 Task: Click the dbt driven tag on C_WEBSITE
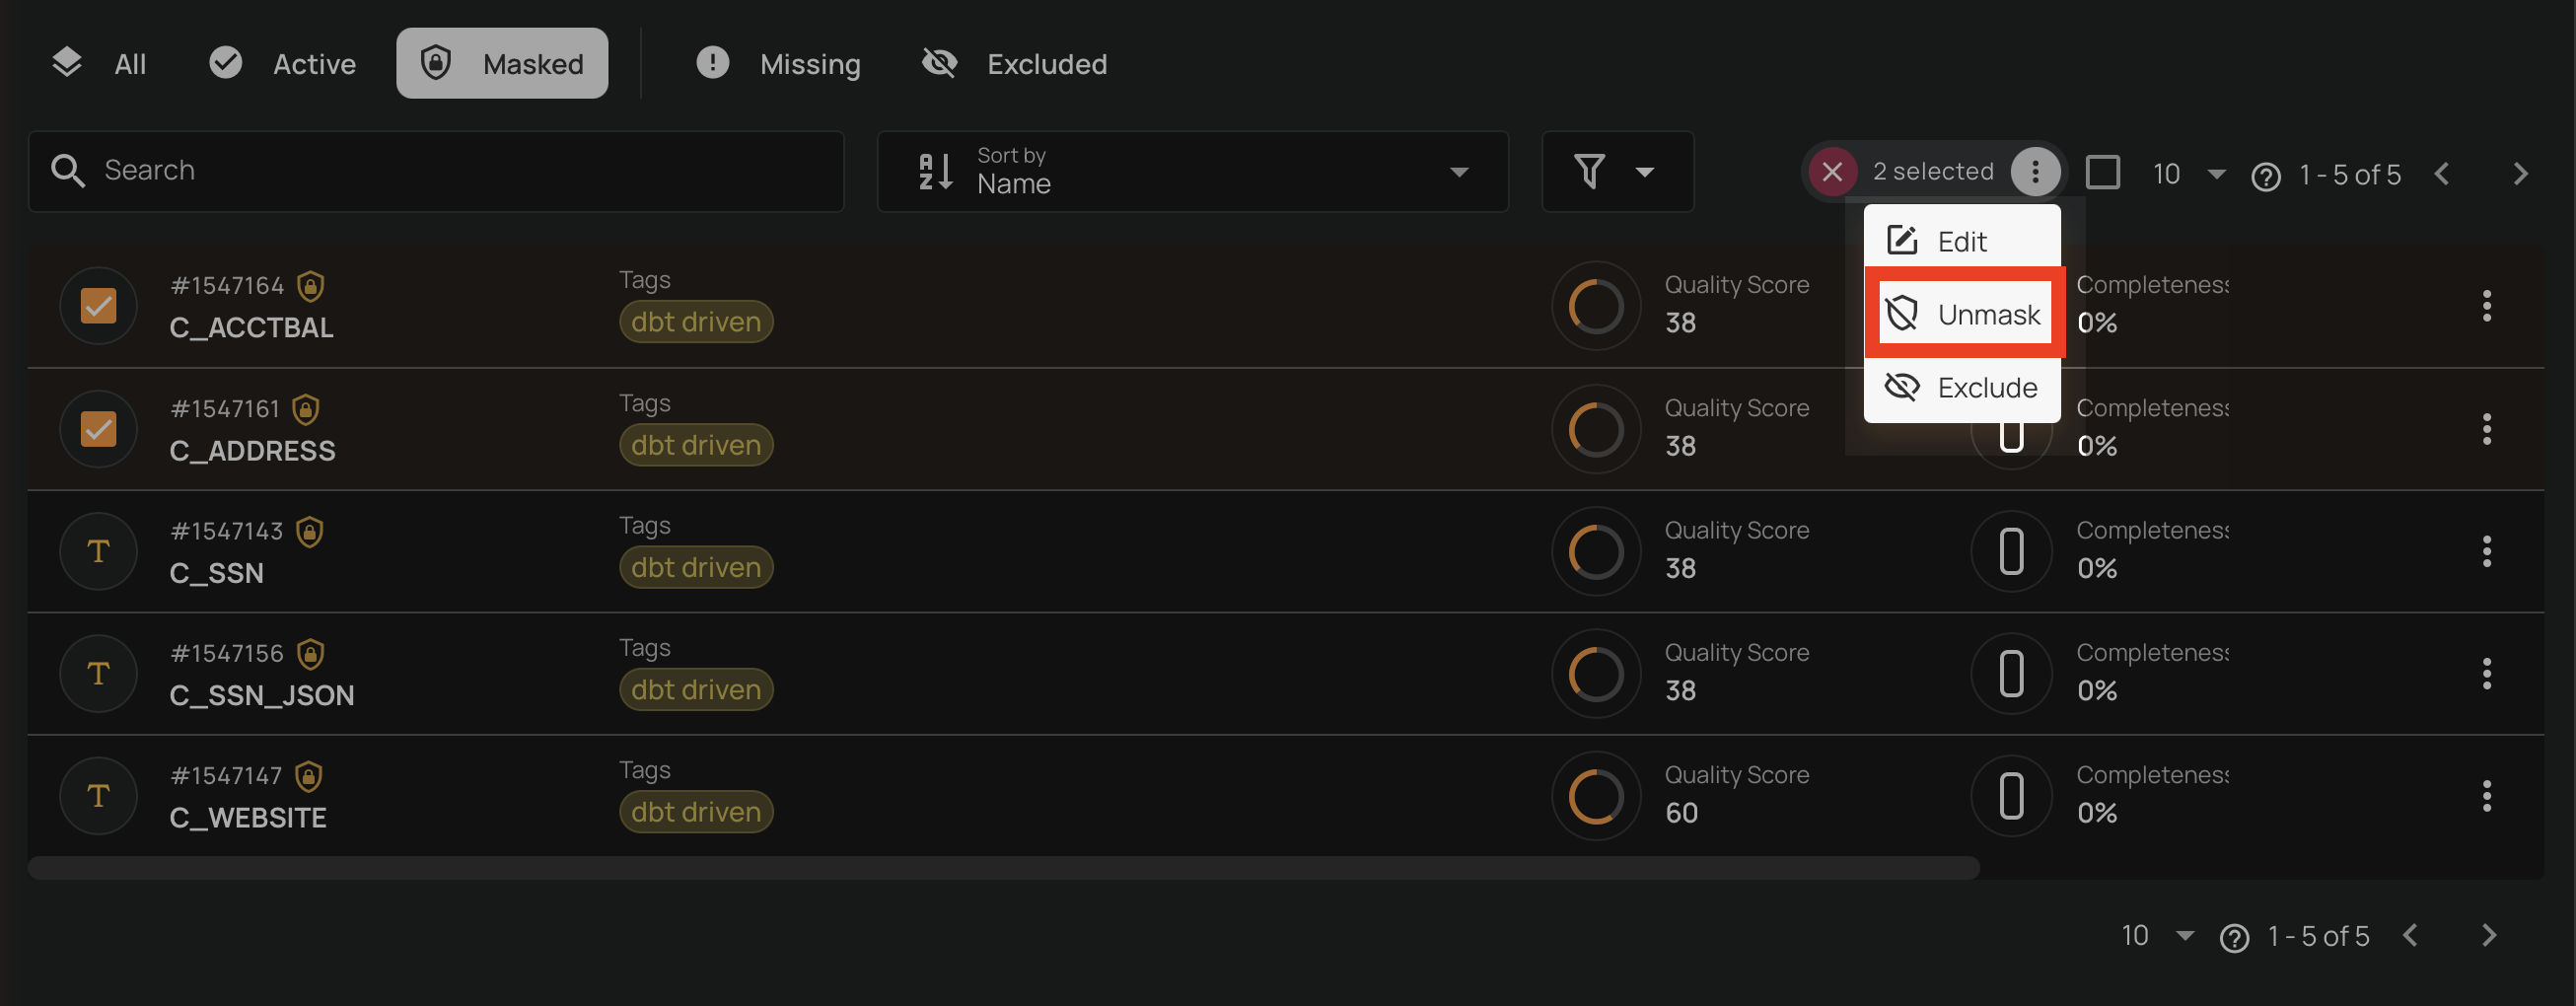pos(696,812)
